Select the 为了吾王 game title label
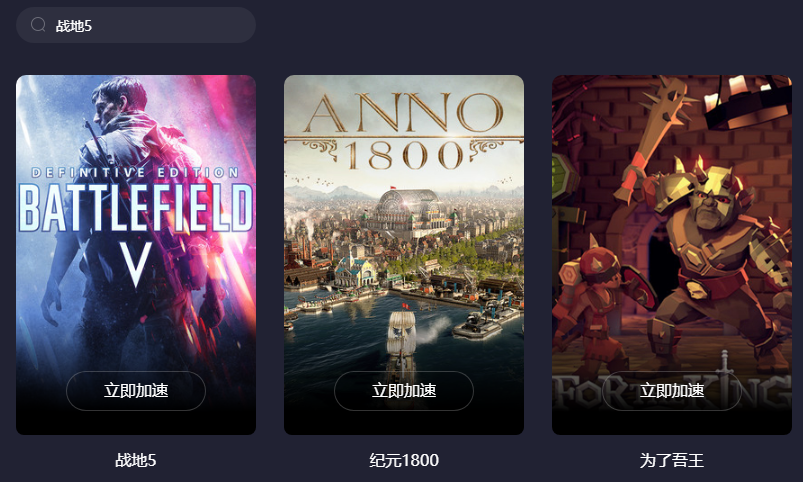803x482 pixels. click(x=672, y=460)
